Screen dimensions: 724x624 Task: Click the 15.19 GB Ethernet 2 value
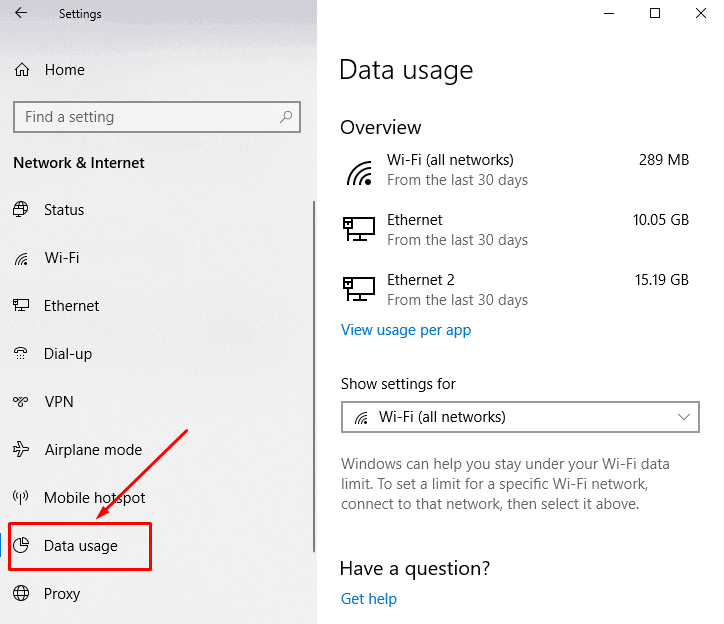(x=662, y=280)
